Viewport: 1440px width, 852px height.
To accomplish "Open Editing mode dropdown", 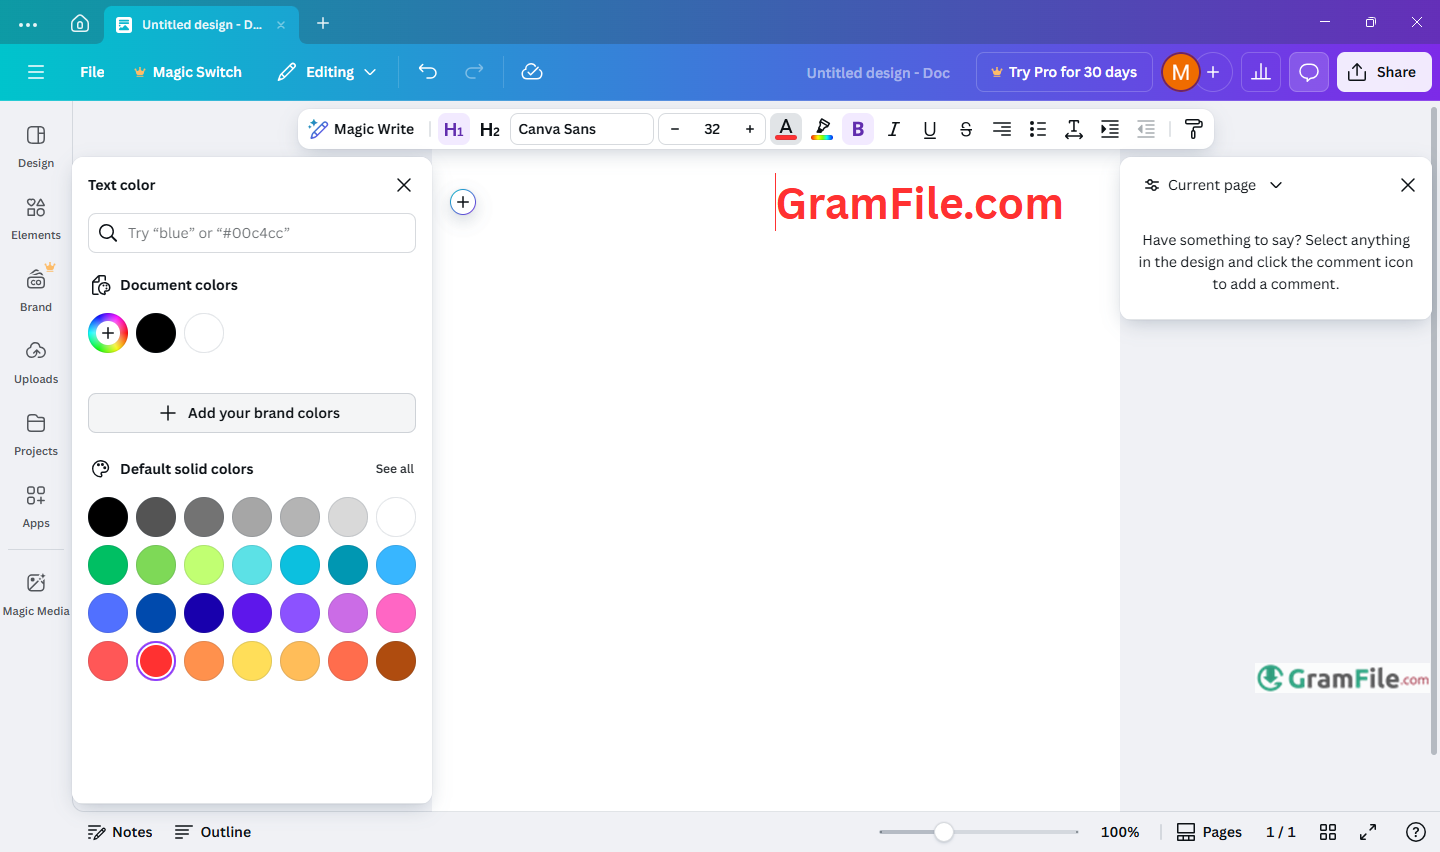I will pyautogui.click(x=327, y=72).
